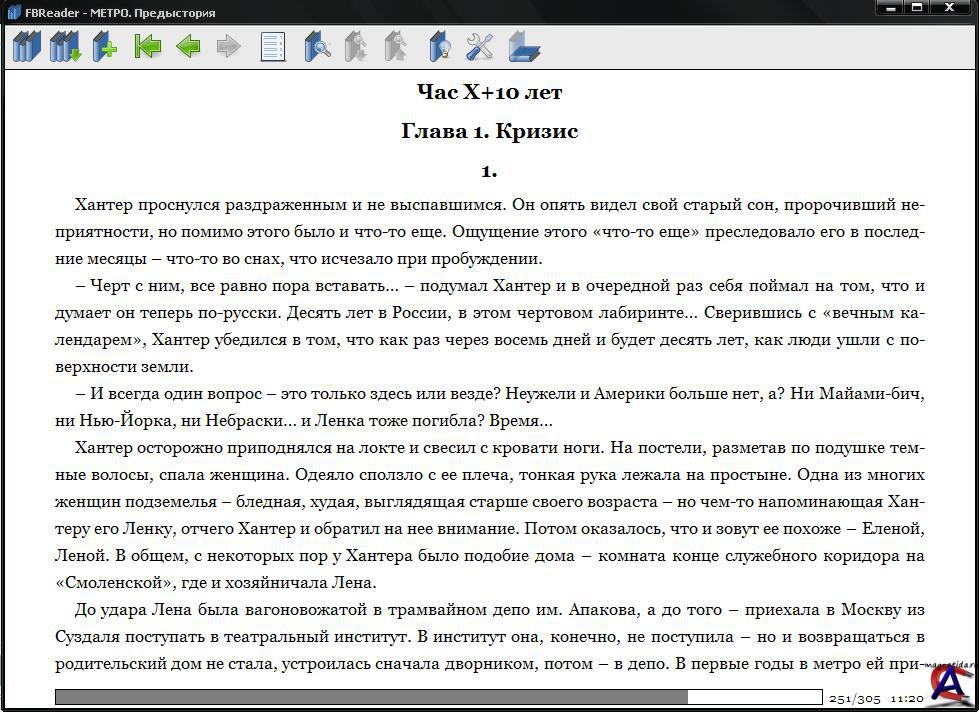Click the grayed forward arrow
979x712 pixels.
pyautogui.click(x=229, y=47)
